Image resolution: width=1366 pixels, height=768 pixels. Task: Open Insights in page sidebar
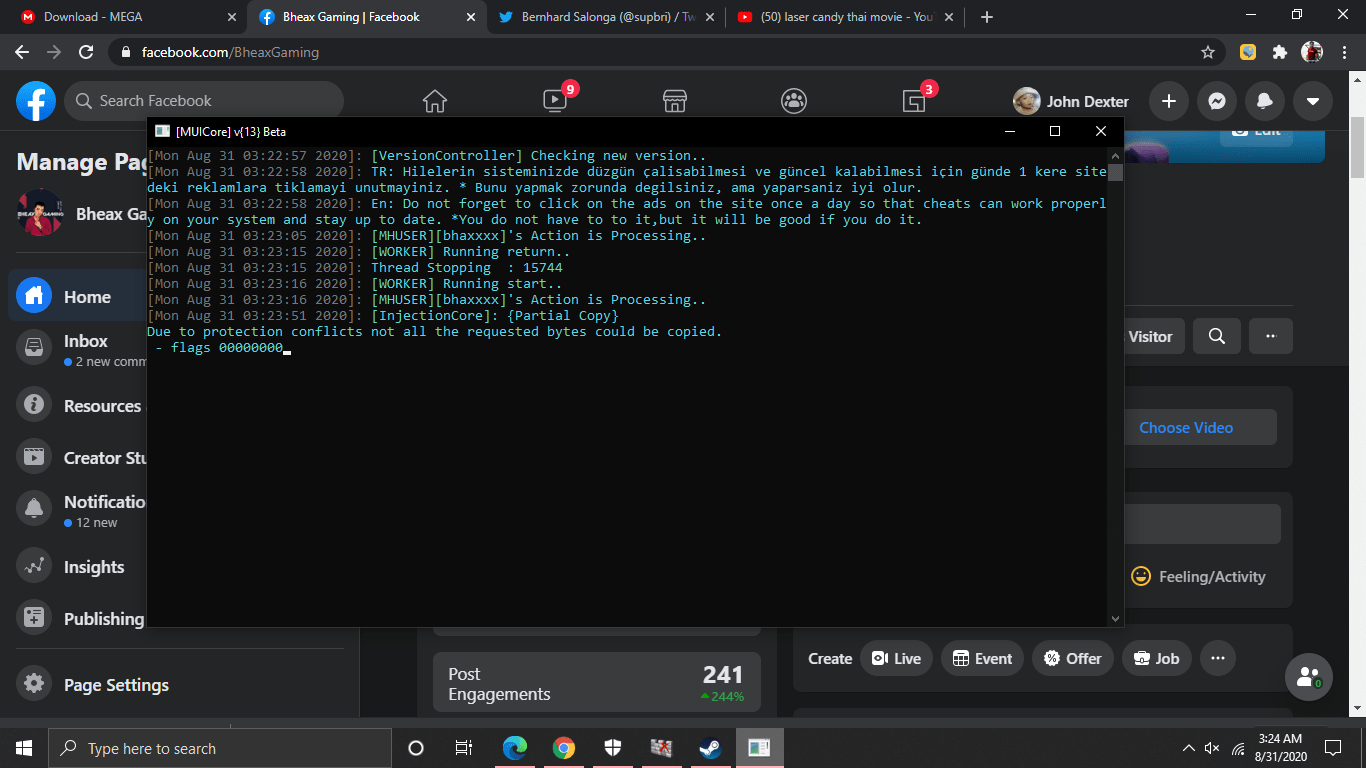pos(78,566)
